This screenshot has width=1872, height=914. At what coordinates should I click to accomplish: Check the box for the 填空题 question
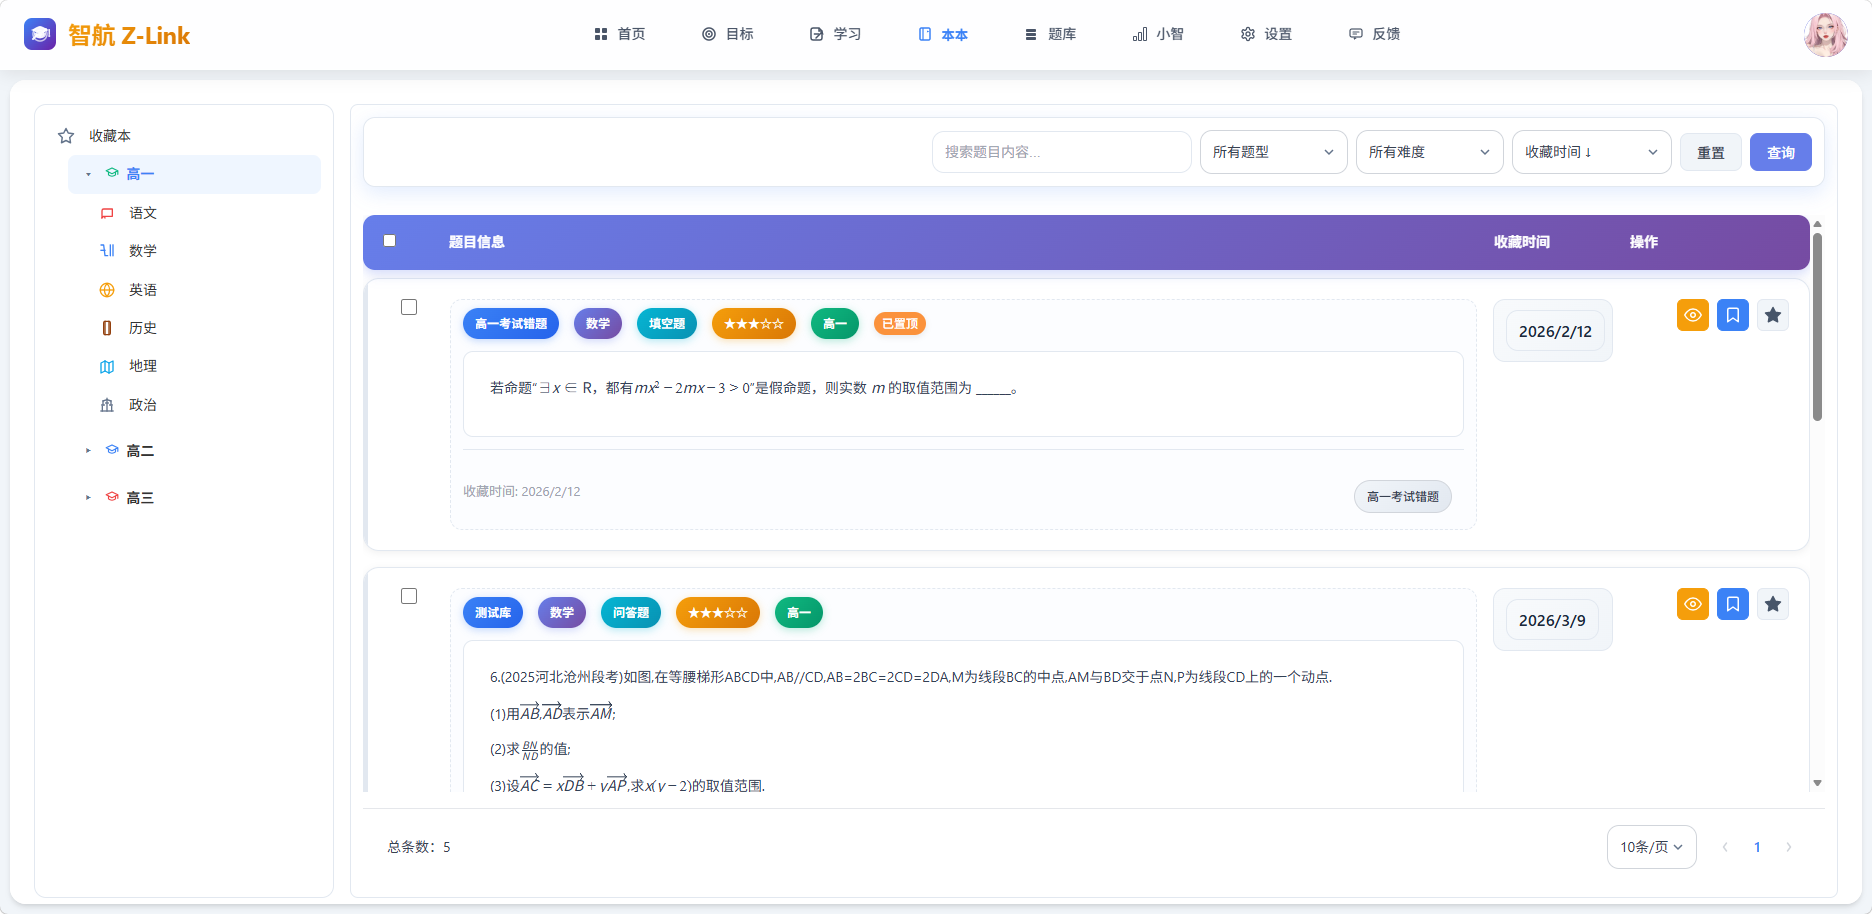pyautogui.click(x=409, y=307)
